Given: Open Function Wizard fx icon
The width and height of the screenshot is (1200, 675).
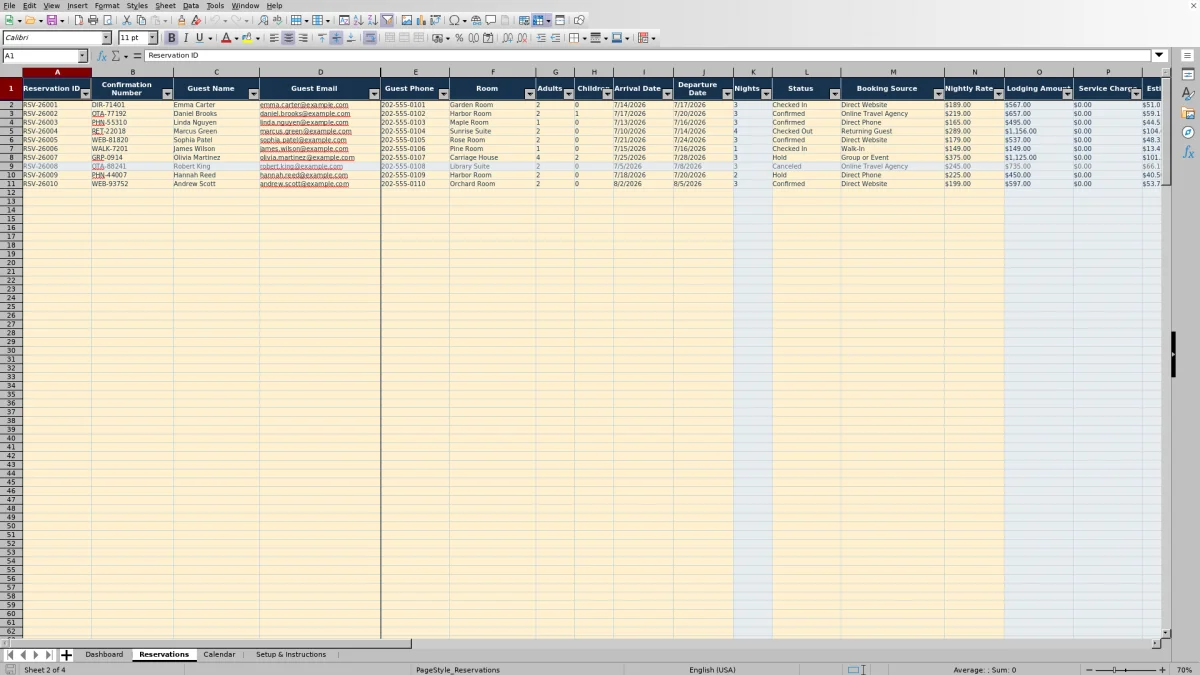Looking at the screenshot, I should click(102, 56).
